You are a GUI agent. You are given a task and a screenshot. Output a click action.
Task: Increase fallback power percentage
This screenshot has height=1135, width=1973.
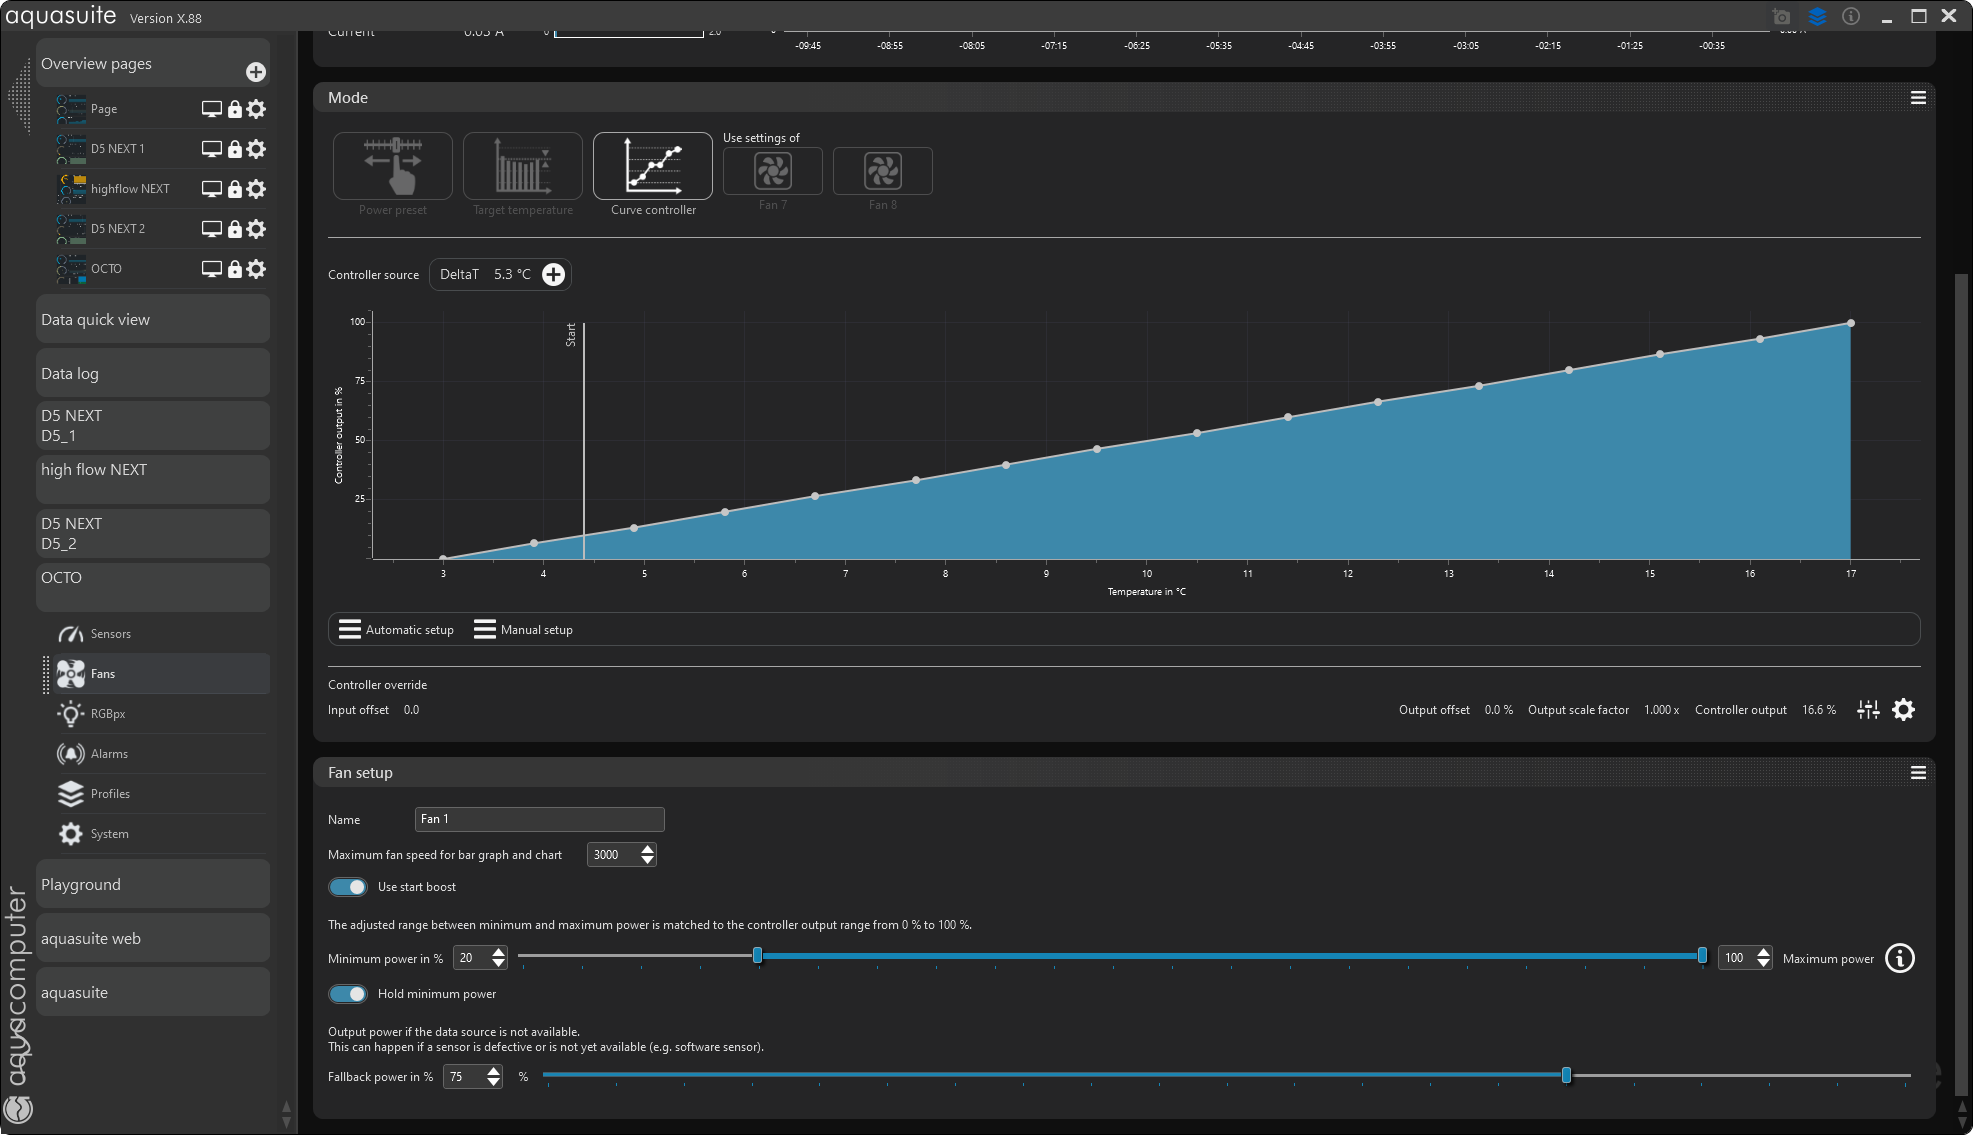pos(494,1071)
